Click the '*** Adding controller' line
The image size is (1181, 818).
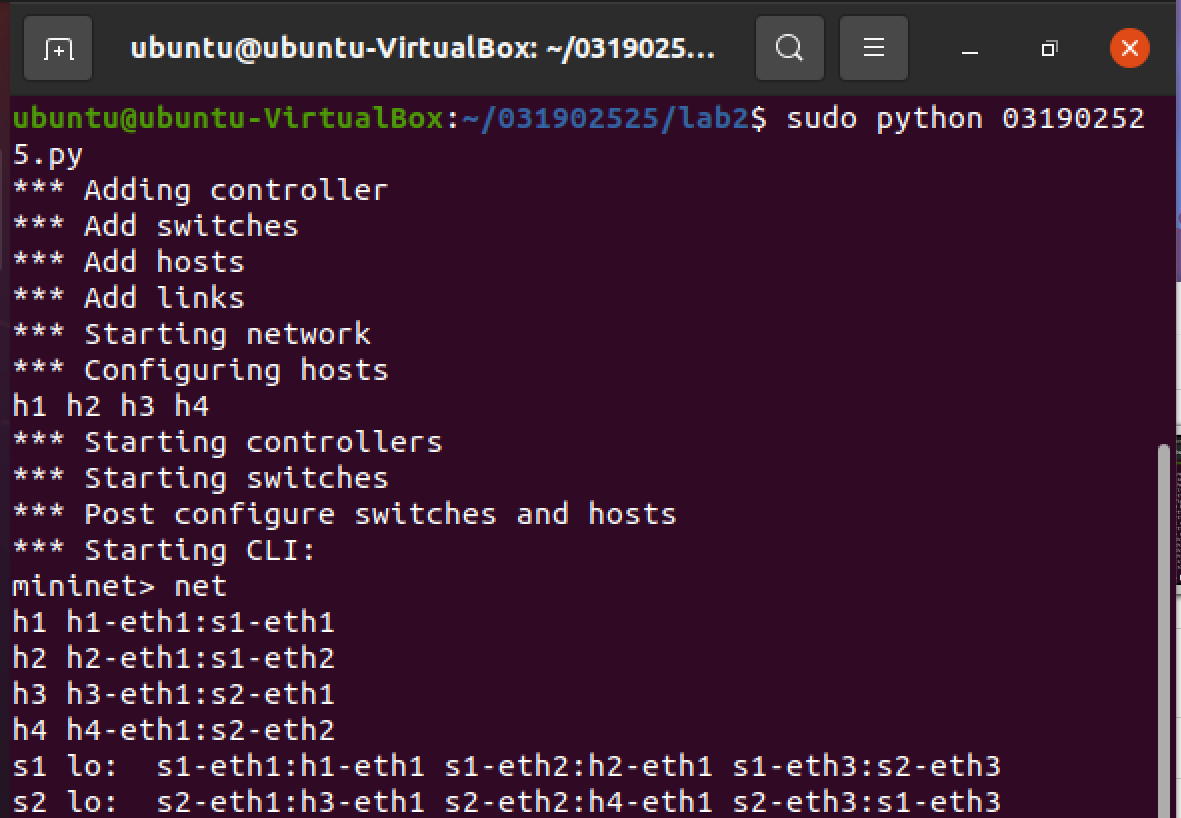pos(200,190)
